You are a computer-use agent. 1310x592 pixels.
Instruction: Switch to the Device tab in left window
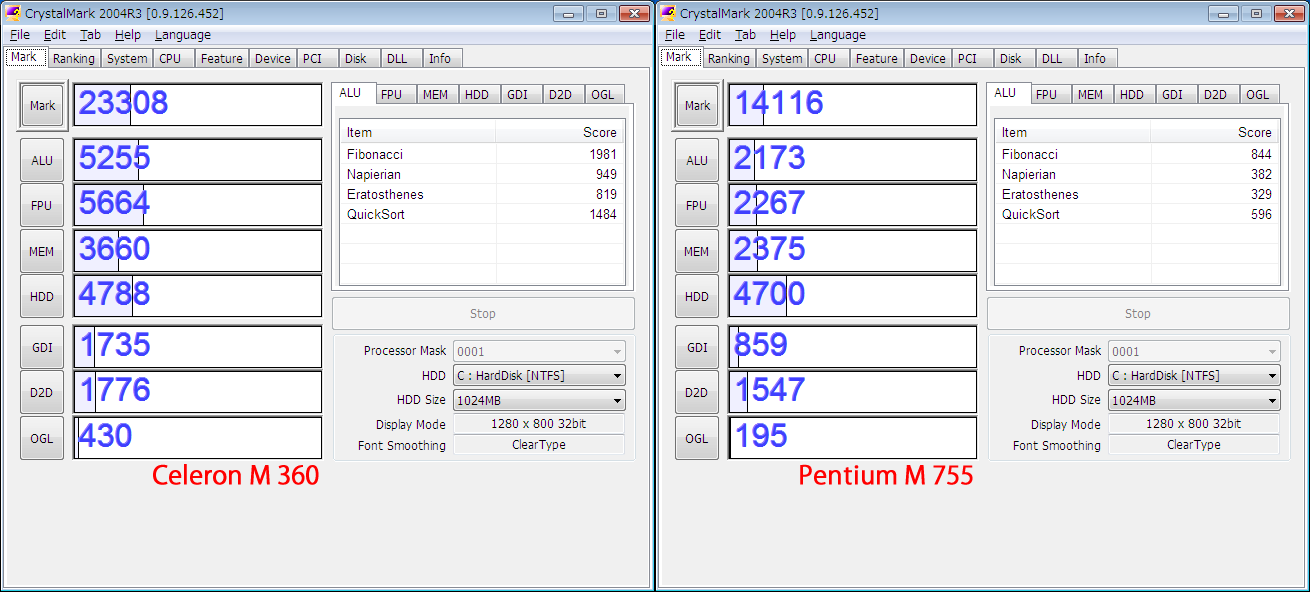click(x=273, y=59)
